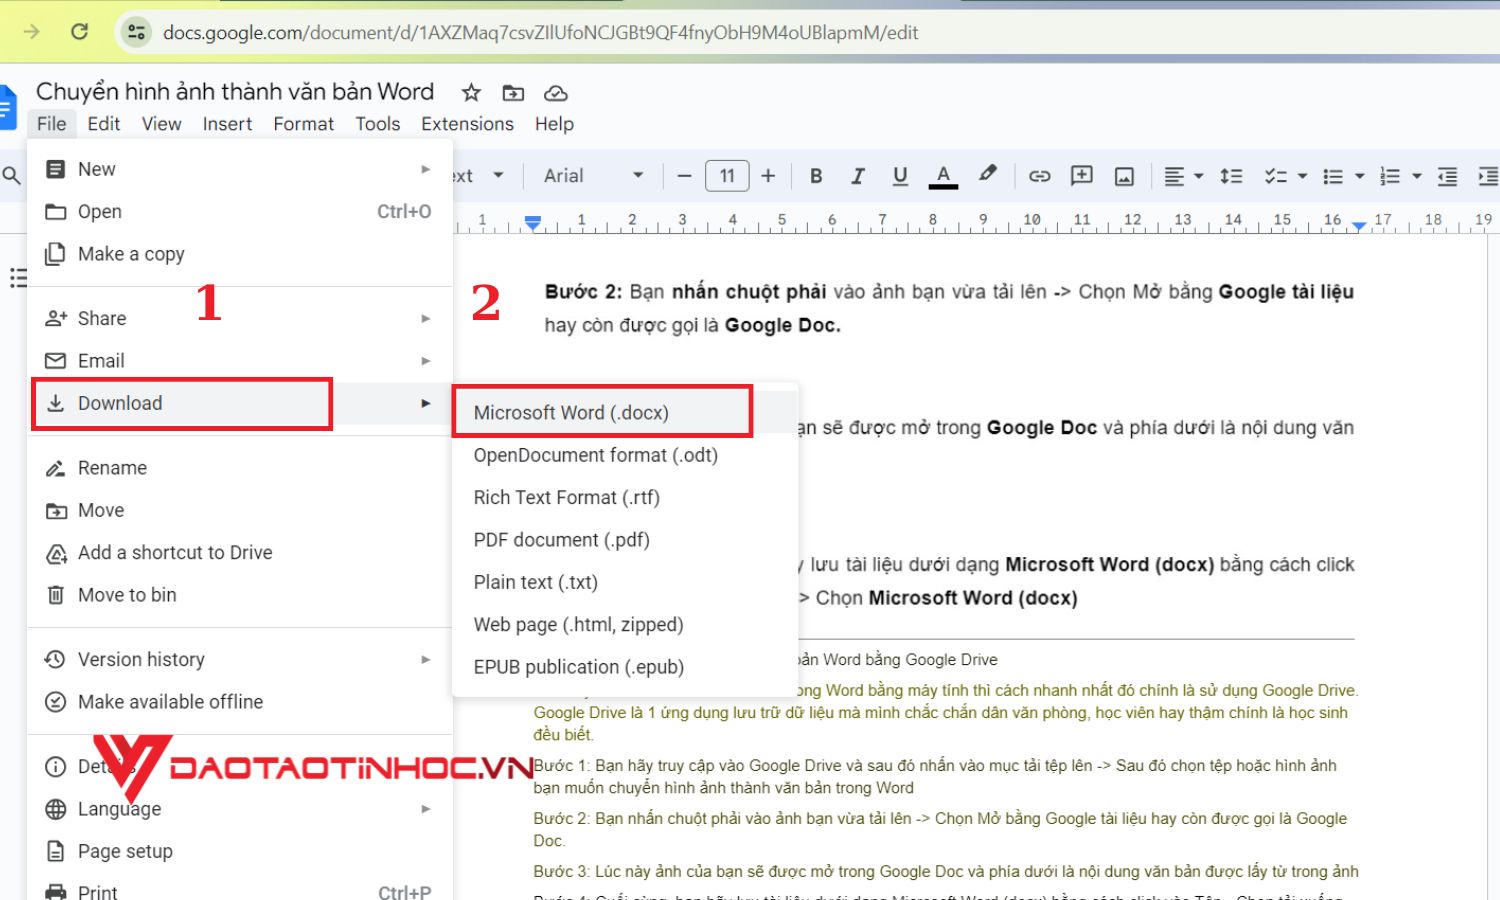
Task: Select the highlight colour pen icon
Action: [x=987, y=174]
